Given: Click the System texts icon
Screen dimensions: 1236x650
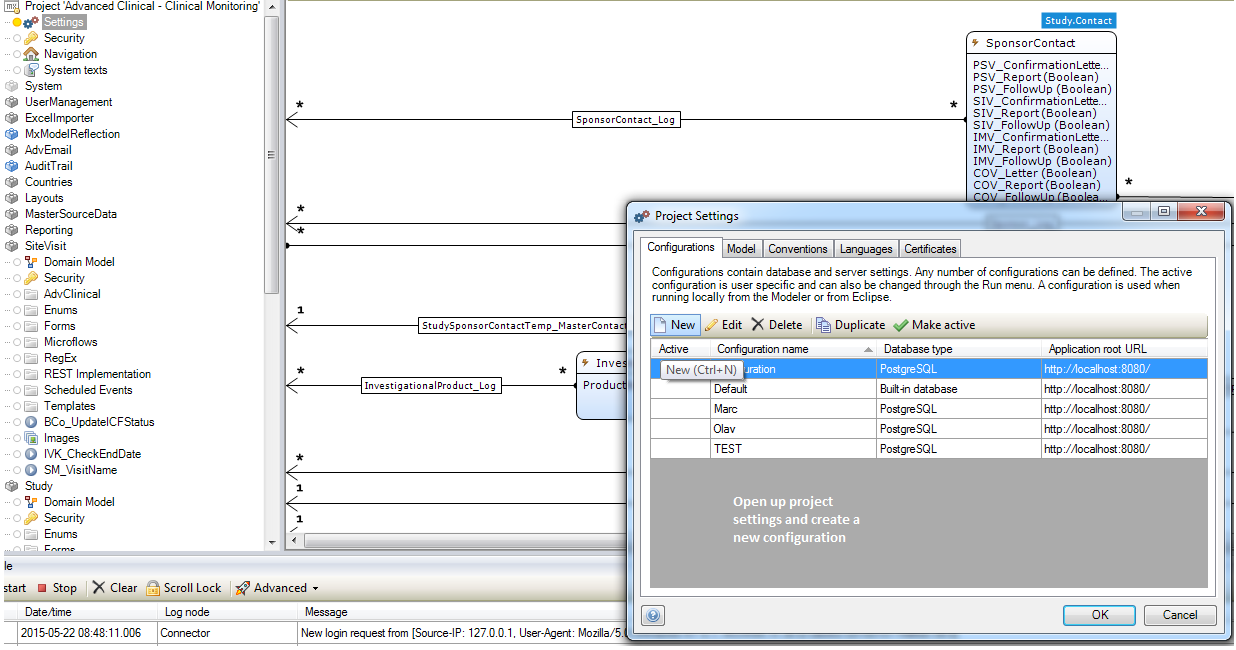Looking at the screenshot, I should [x=31, y=70].
